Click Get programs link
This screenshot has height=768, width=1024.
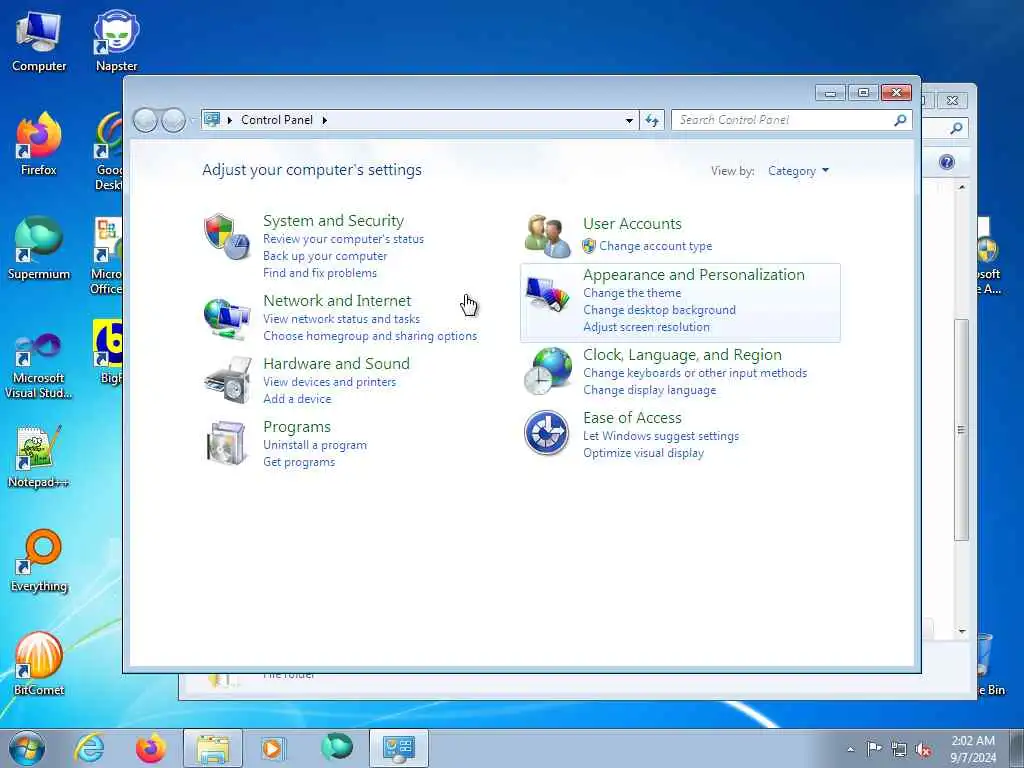click(x=299, y=462)
